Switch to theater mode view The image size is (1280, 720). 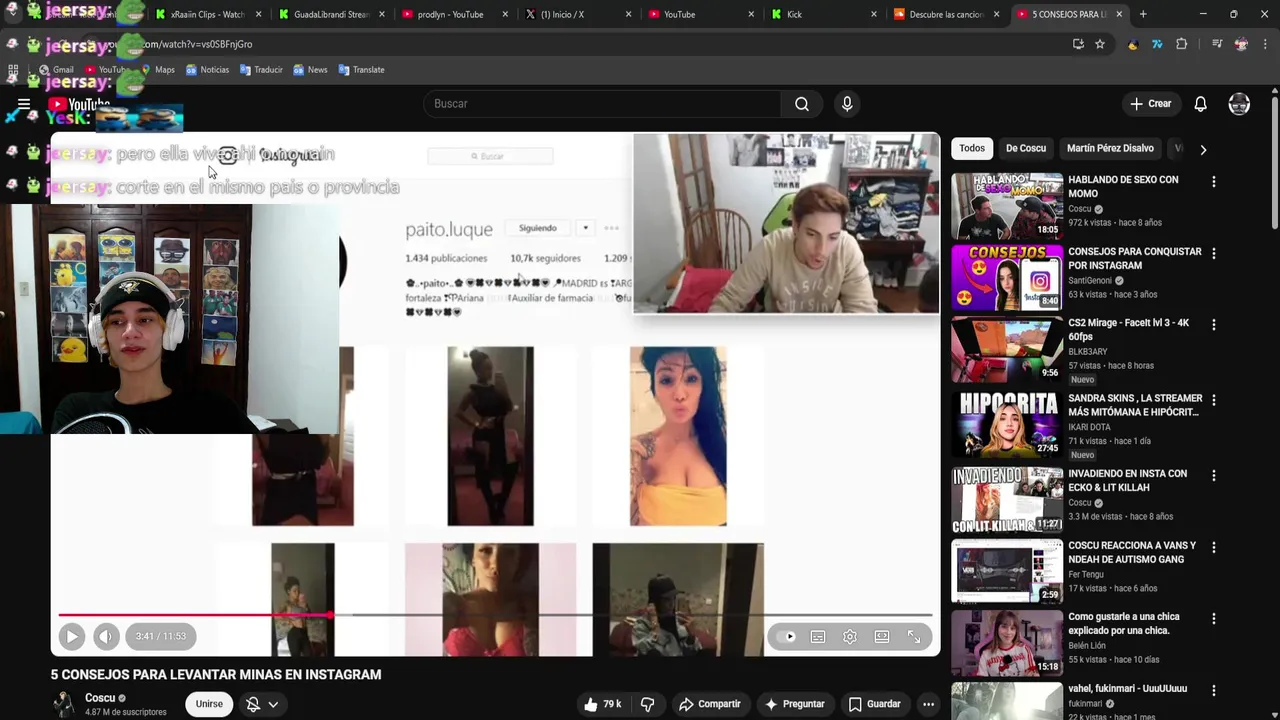click(x=882, y=637)
